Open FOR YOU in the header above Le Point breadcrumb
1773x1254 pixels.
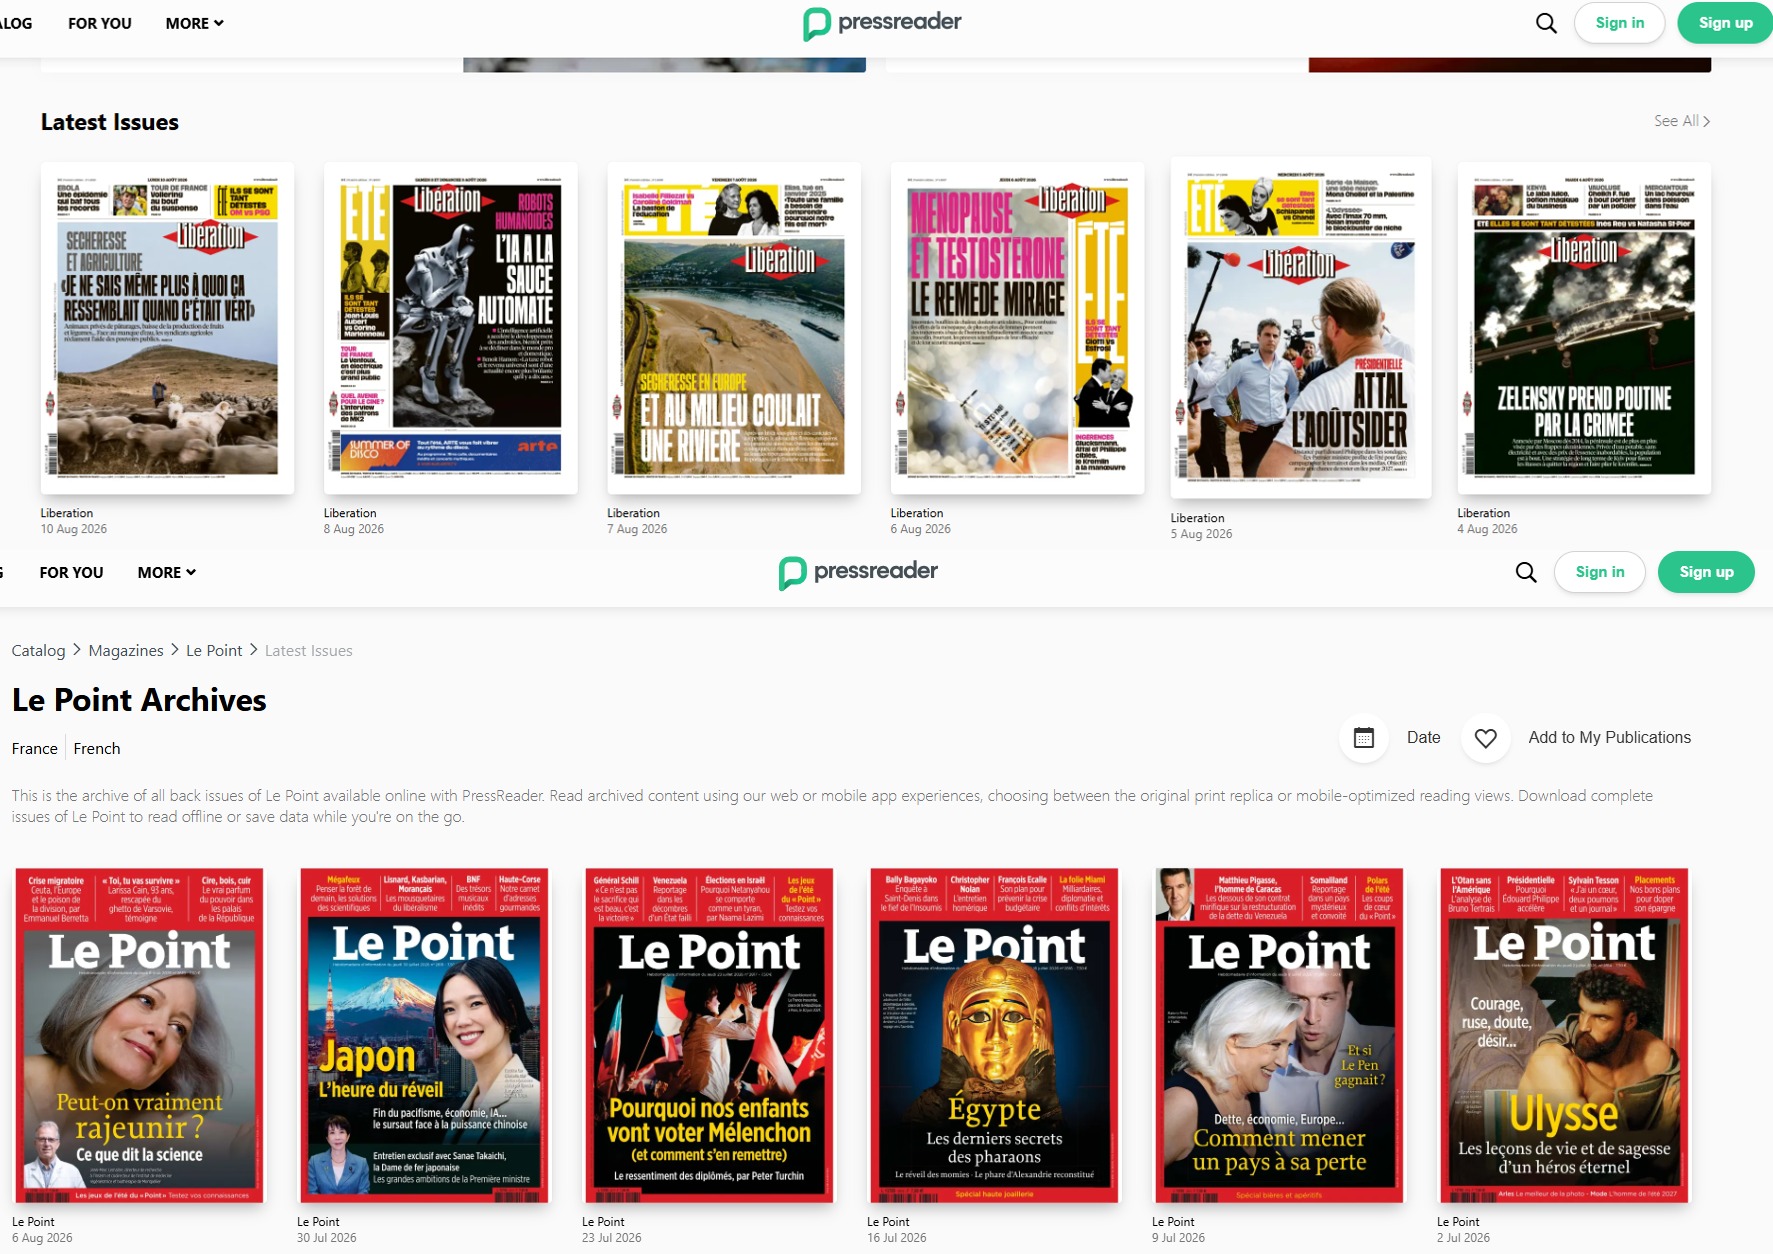(72, 572)
